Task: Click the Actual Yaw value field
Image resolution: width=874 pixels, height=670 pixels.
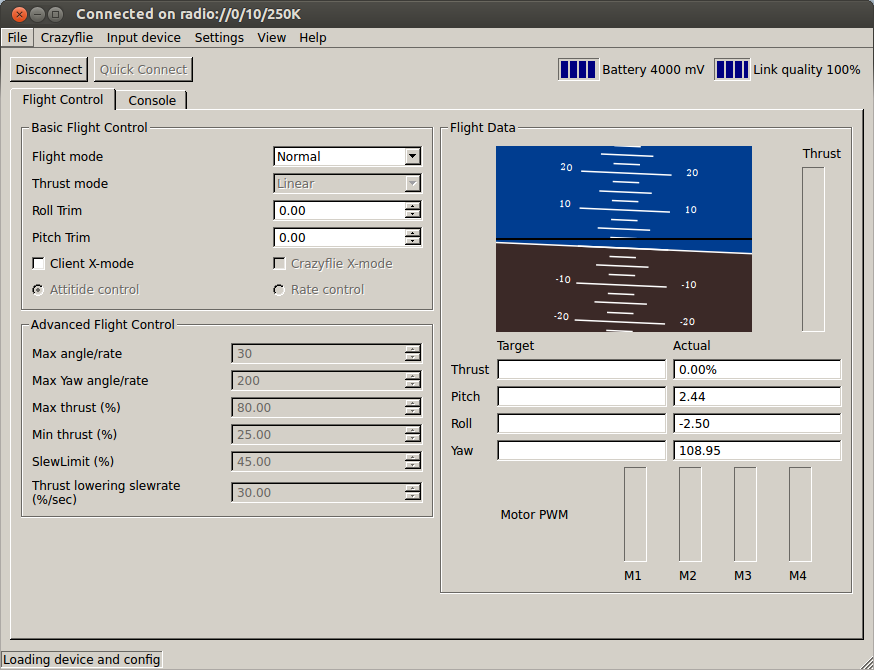Action: pos(756,451)
